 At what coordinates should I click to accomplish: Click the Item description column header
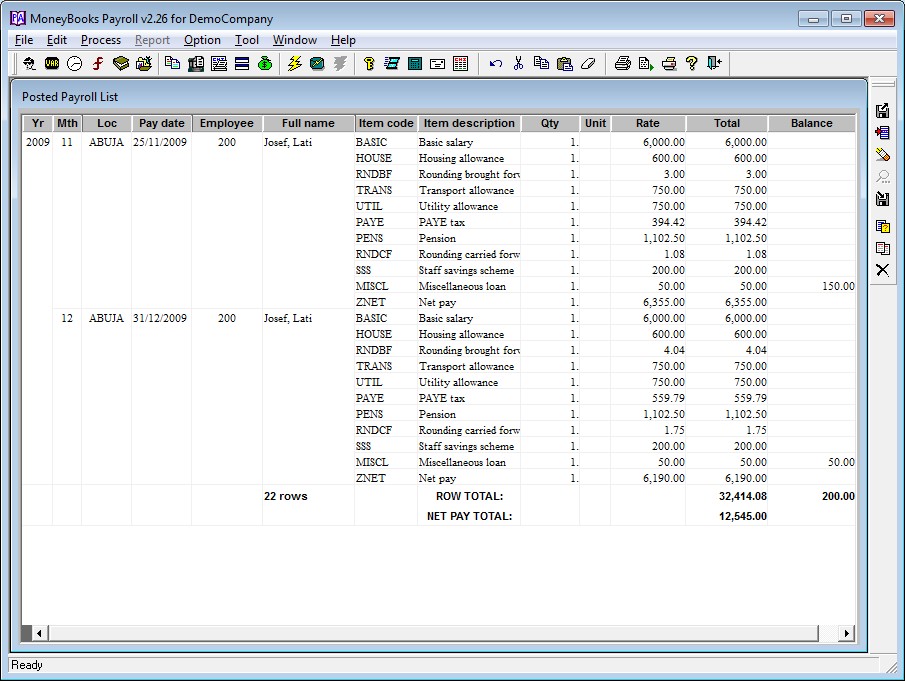pos(469,124)
